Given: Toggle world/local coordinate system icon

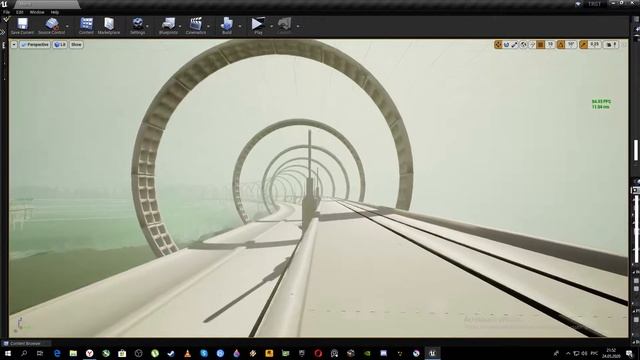Looking at the screenshot, I should pyautogui.click(x=524, y=44).
